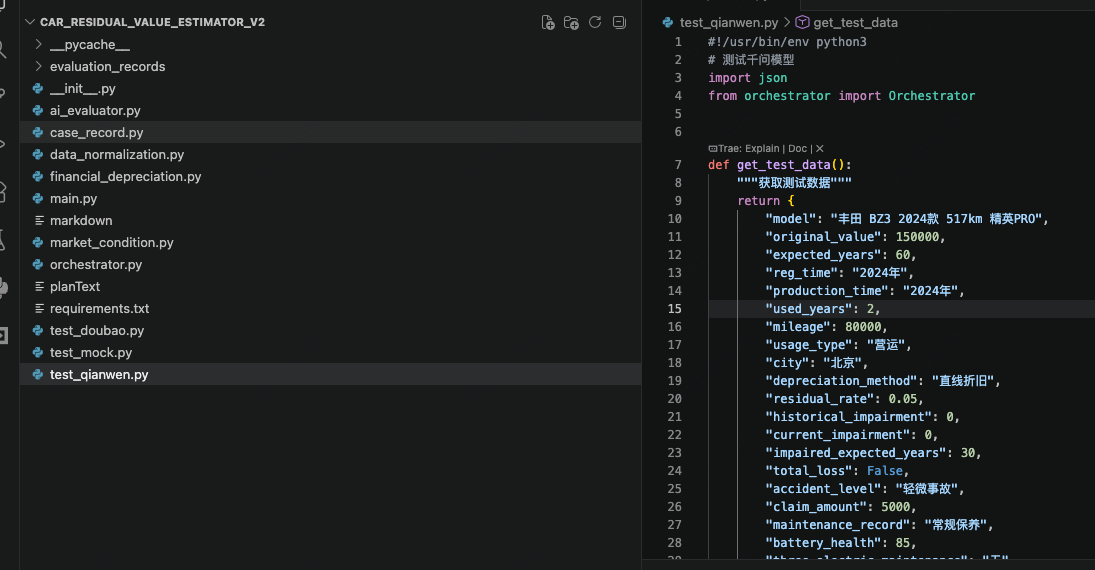Click the New File icon in explorer header
Screen dimensions: 1095x570
(x=548, y=22)
